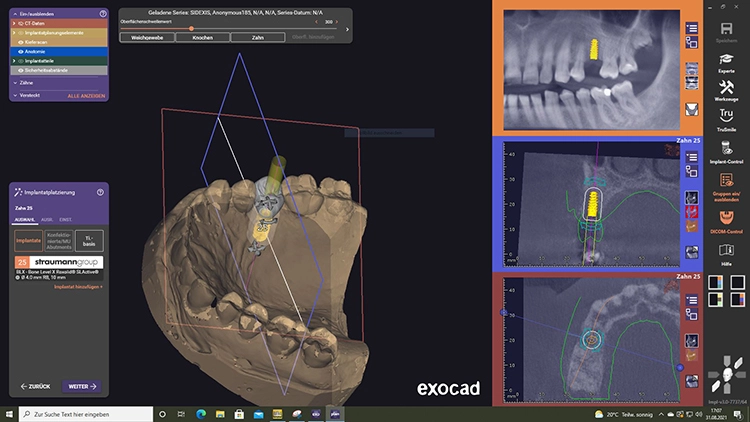The height and width of the screenshot is (422, 750).
Task: Select Konfektionierte/MU Abutments category
Action: click(x=59, y=241)
